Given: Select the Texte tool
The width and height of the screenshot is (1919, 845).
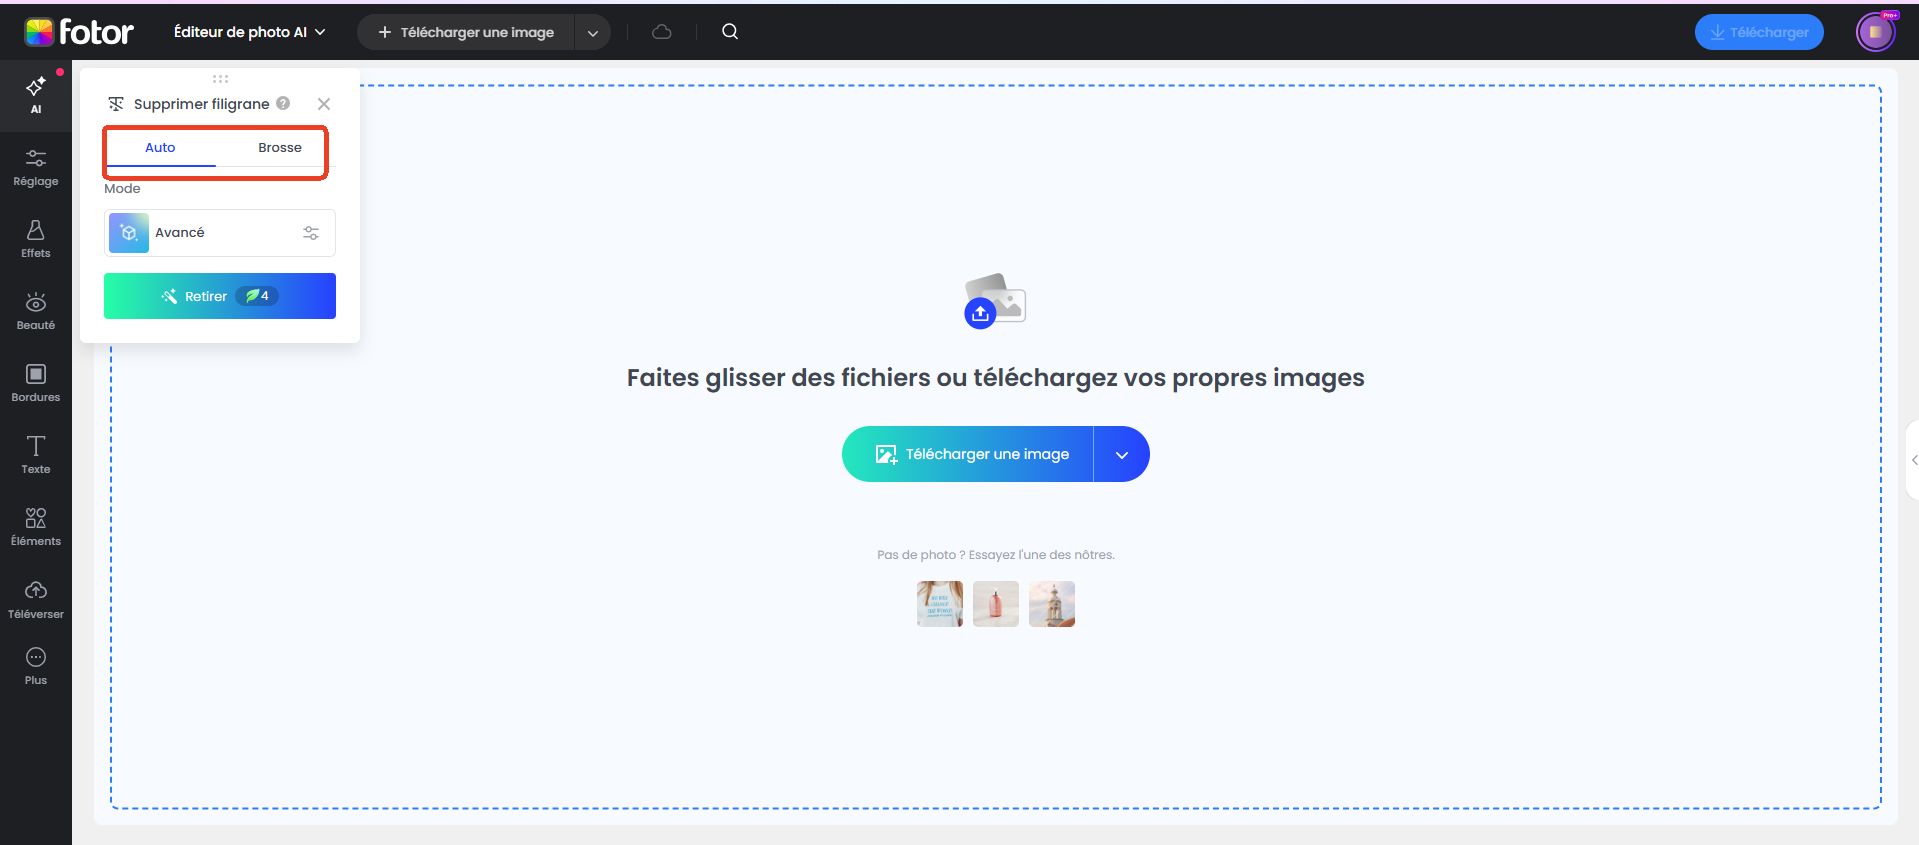Looking at the screenshot, I should [x=36, y=456].
